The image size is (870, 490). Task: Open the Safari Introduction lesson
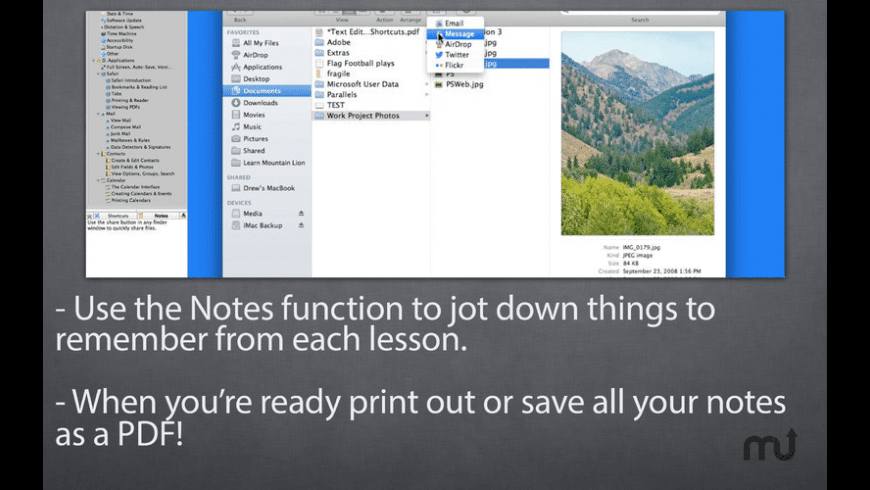tap(131, 80)
